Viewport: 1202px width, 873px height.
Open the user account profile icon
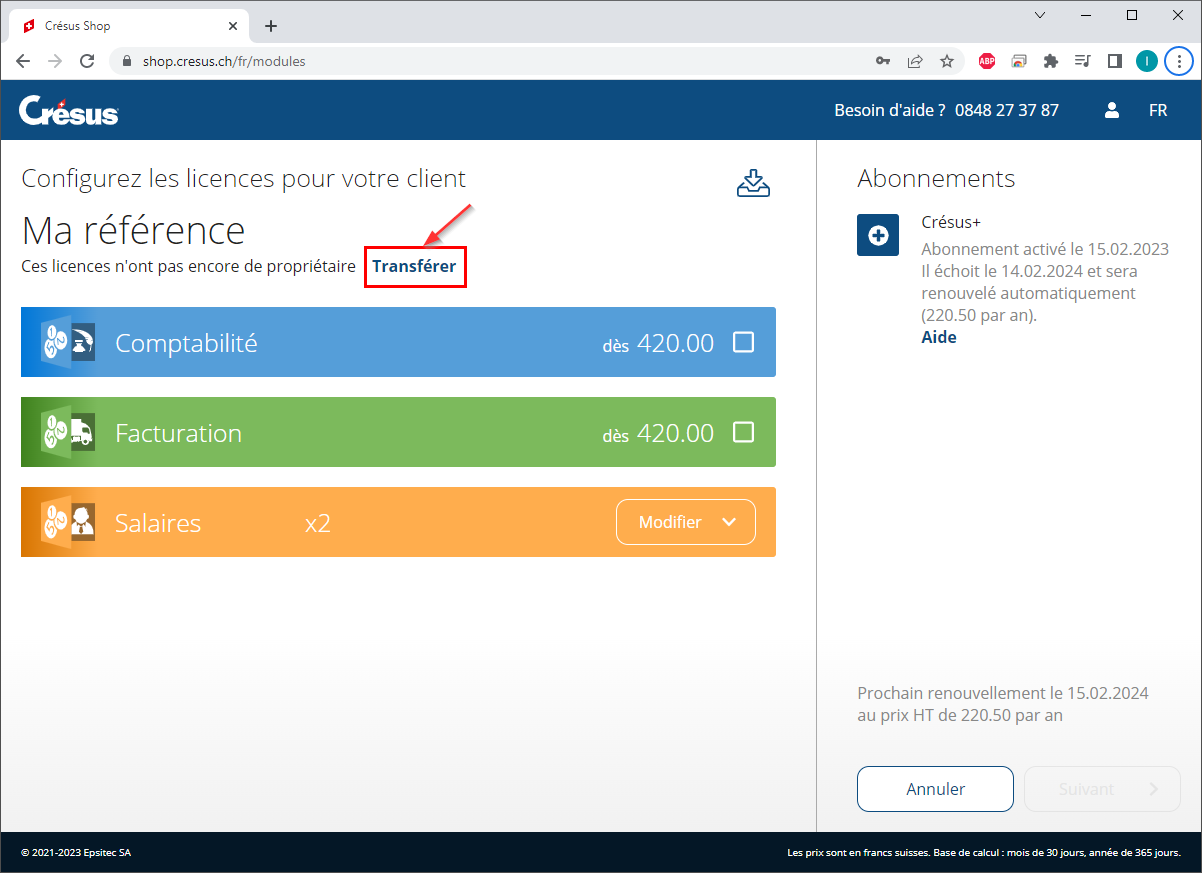click(1111, 110)
